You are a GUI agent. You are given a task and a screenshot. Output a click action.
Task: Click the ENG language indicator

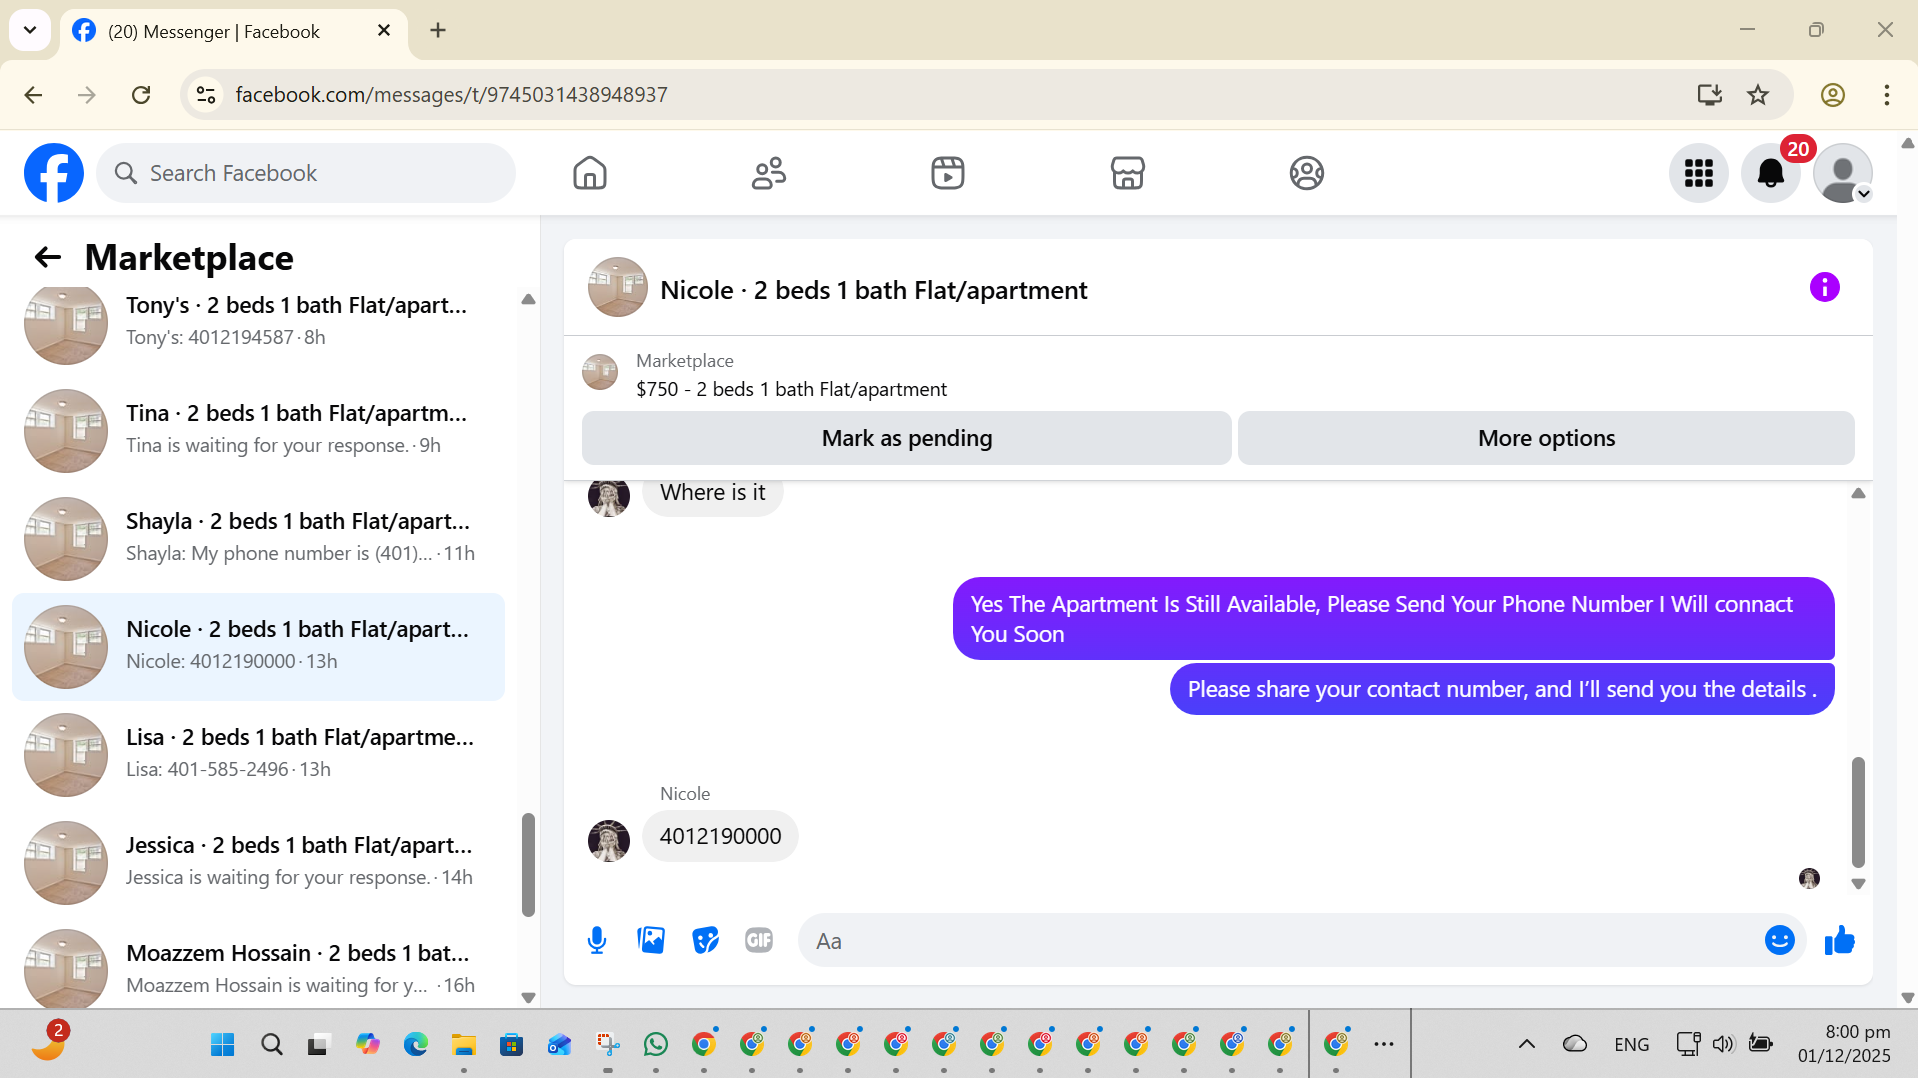1631,1044
